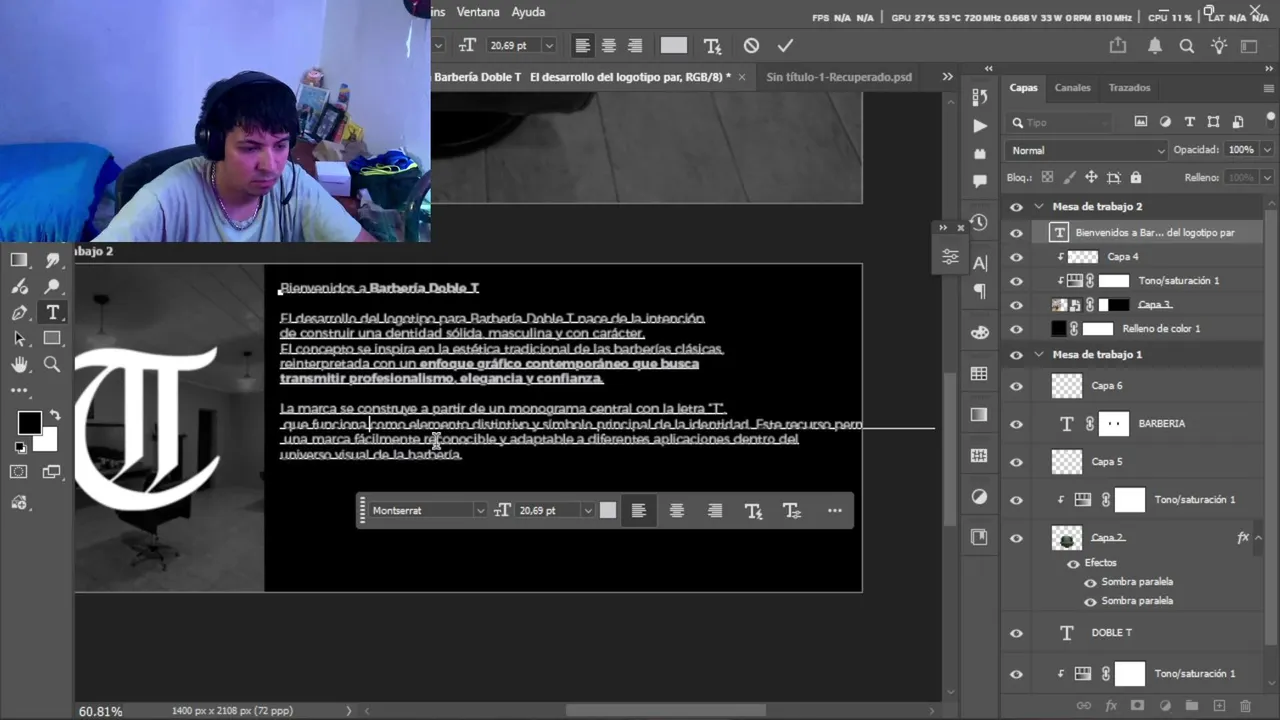Open the Capas panel options menu
The width and height of the screenshot is (1280, 720).
[1268, 88]
